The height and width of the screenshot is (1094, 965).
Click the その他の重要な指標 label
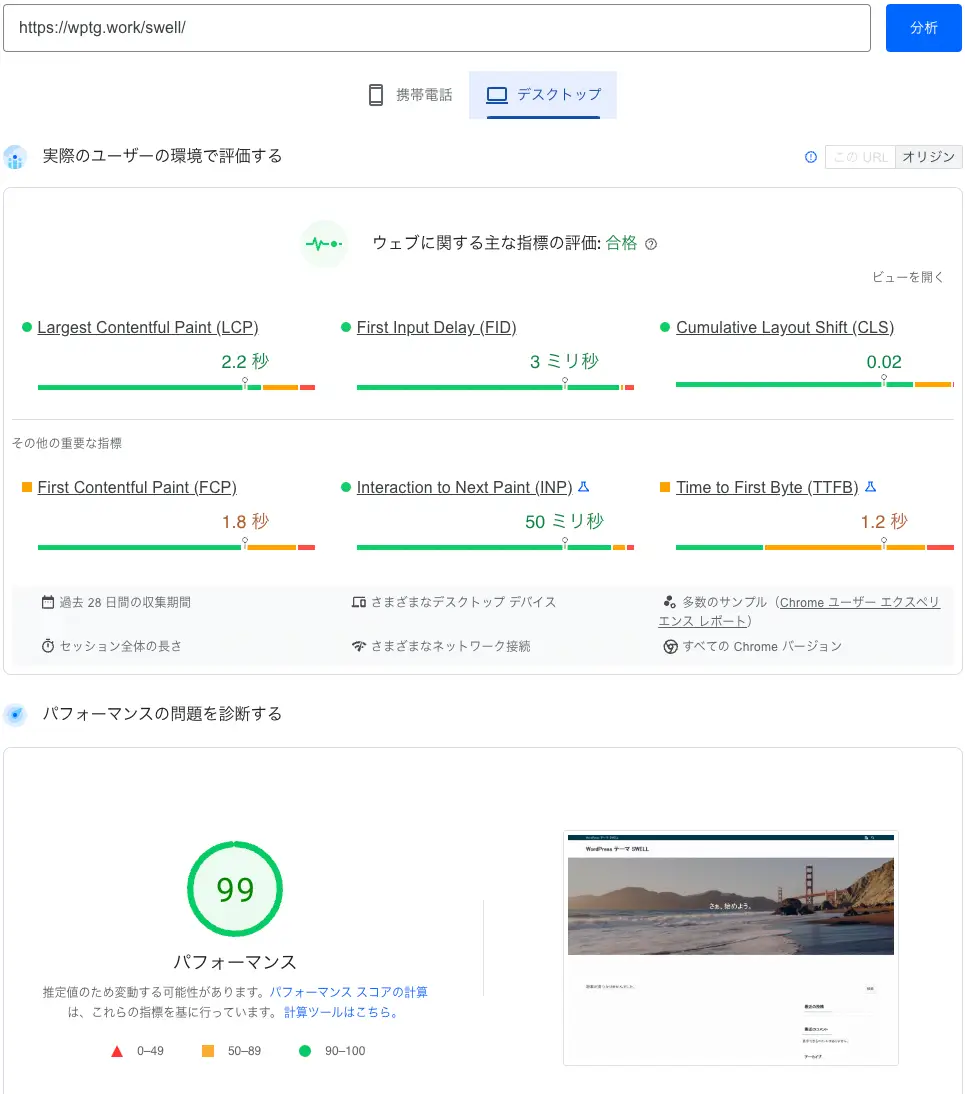pos(67,443)
